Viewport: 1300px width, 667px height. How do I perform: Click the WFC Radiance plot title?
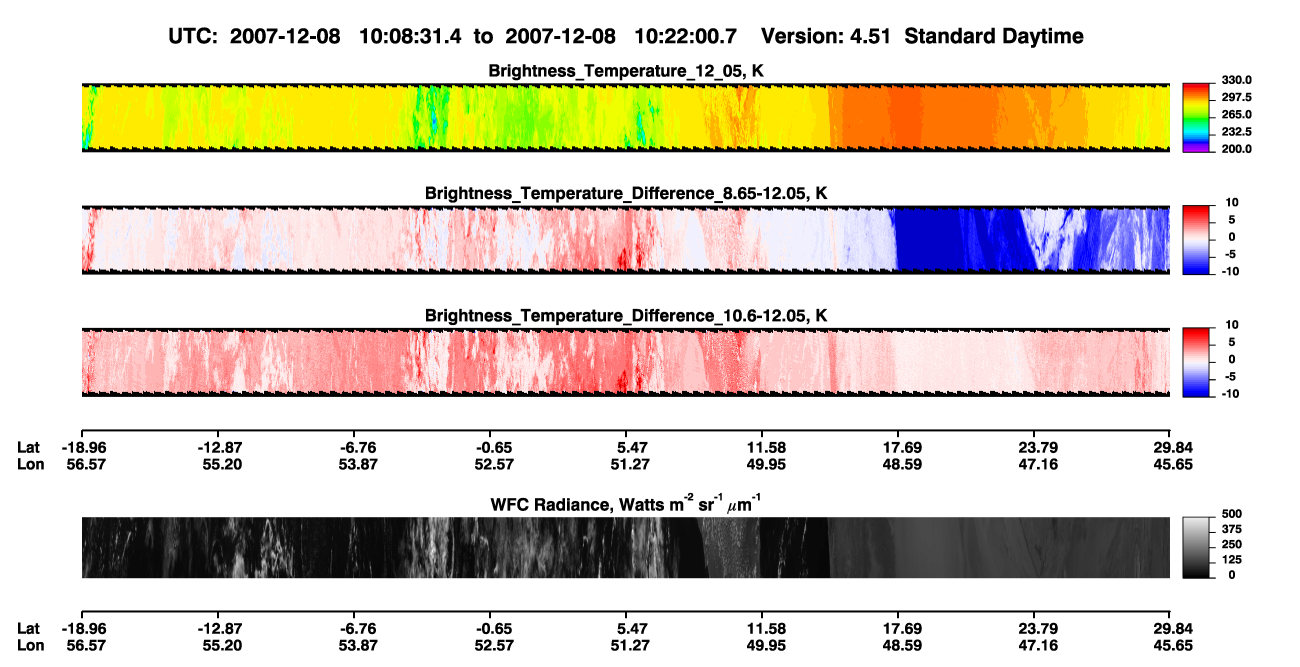[x=626, y=502]
